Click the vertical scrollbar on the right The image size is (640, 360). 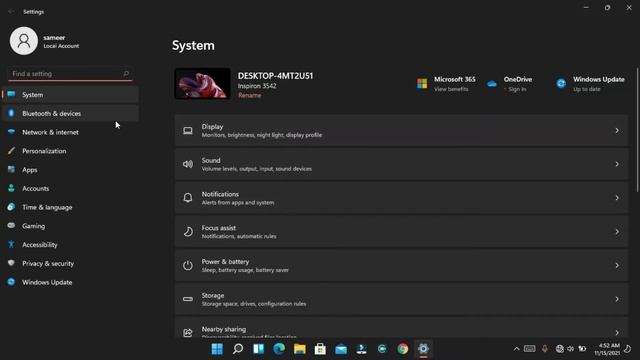click(638, 130)
